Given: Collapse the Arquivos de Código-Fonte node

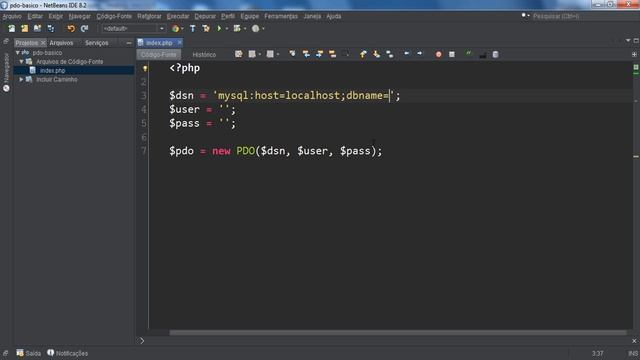Looking at the screenshot, I should (22, 62).
